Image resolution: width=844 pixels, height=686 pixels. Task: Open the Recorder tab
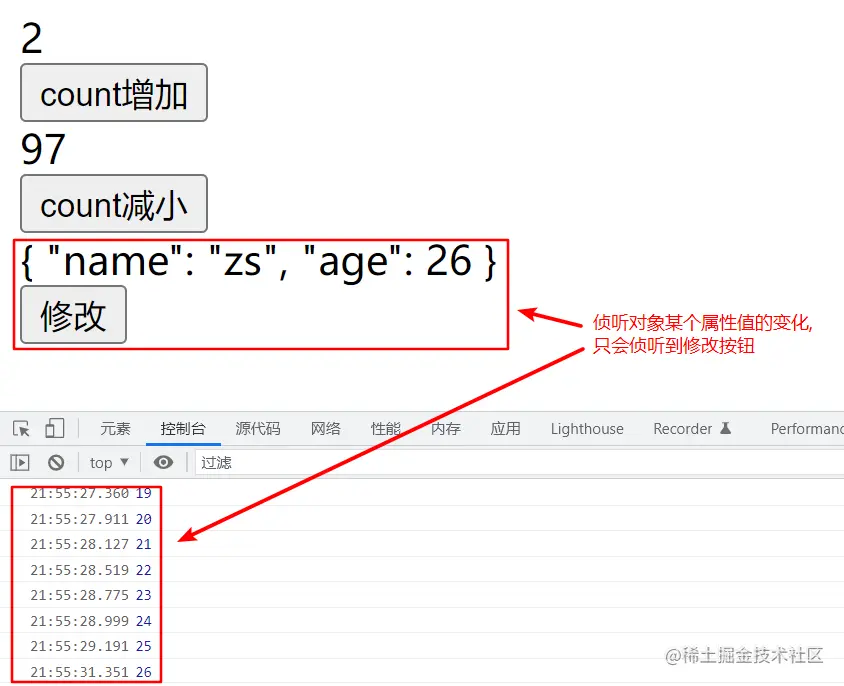tap(692, 429)
